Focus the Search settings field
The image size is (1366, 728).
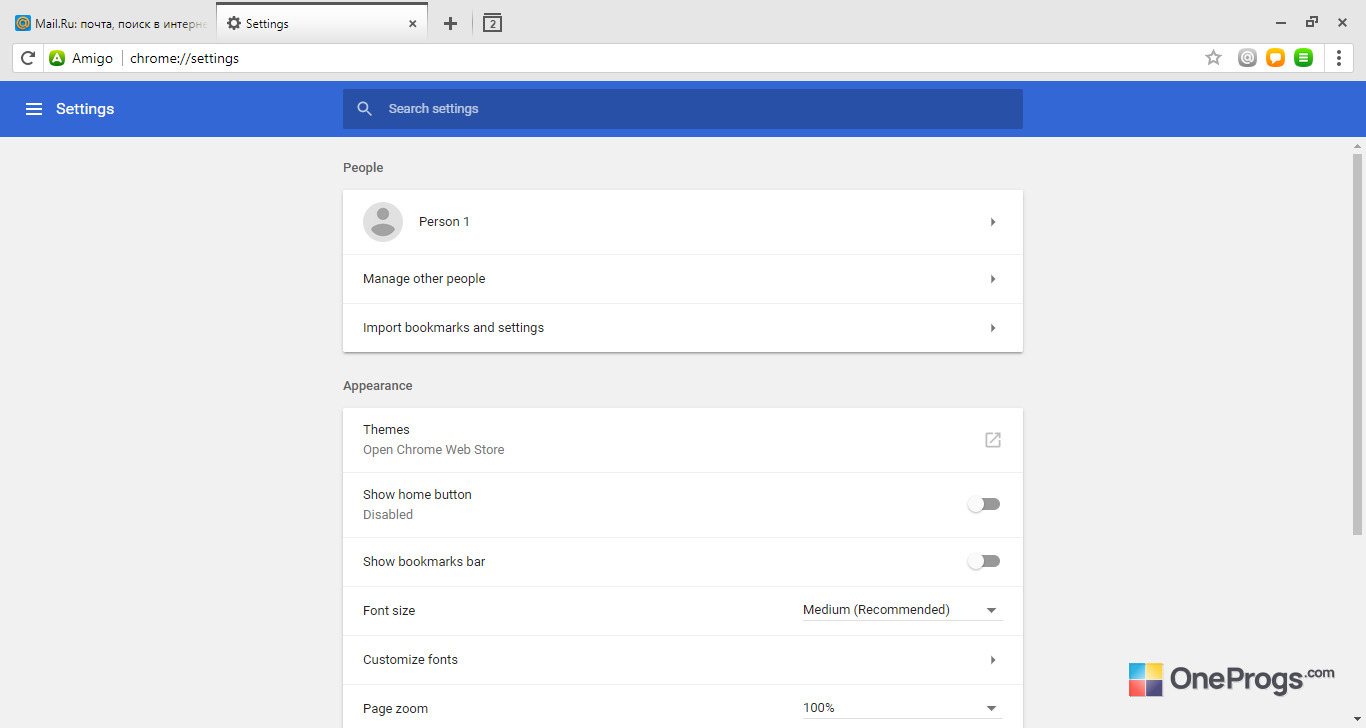point(683,109)
